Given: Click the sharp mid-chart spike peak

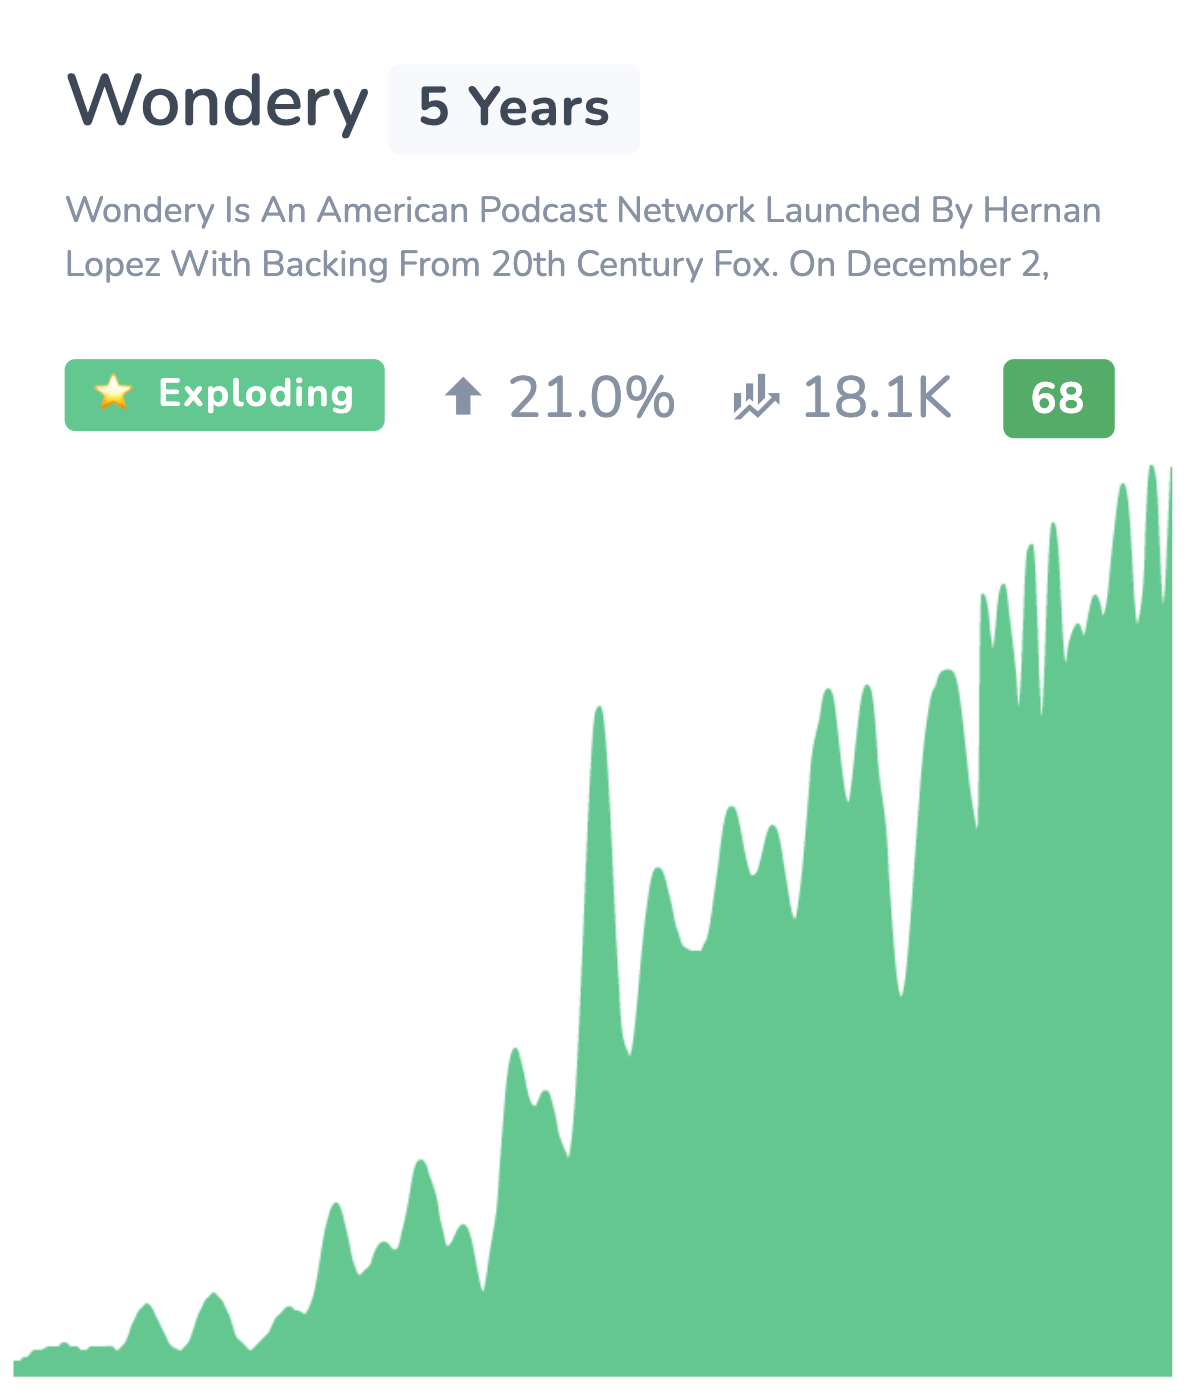Looking at the screenshot, I should [599, 712].
